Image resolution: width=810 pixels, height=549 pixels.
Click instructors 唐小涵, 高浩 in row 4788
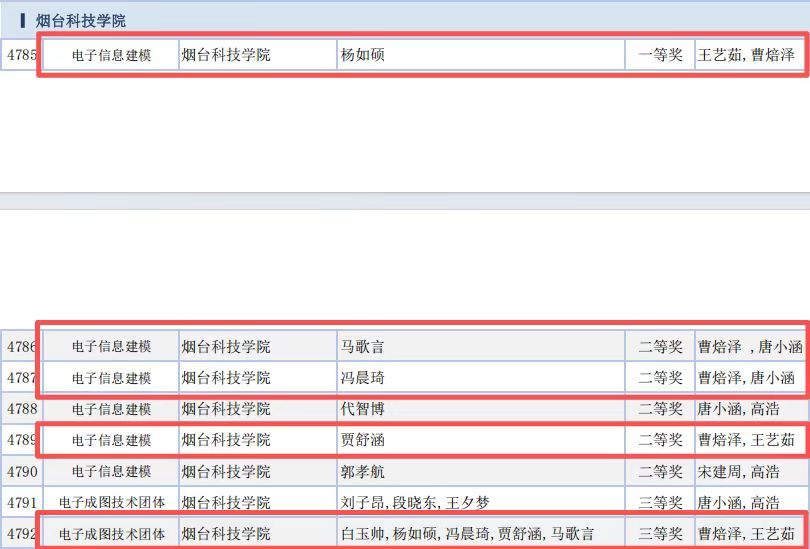[738, 409]
